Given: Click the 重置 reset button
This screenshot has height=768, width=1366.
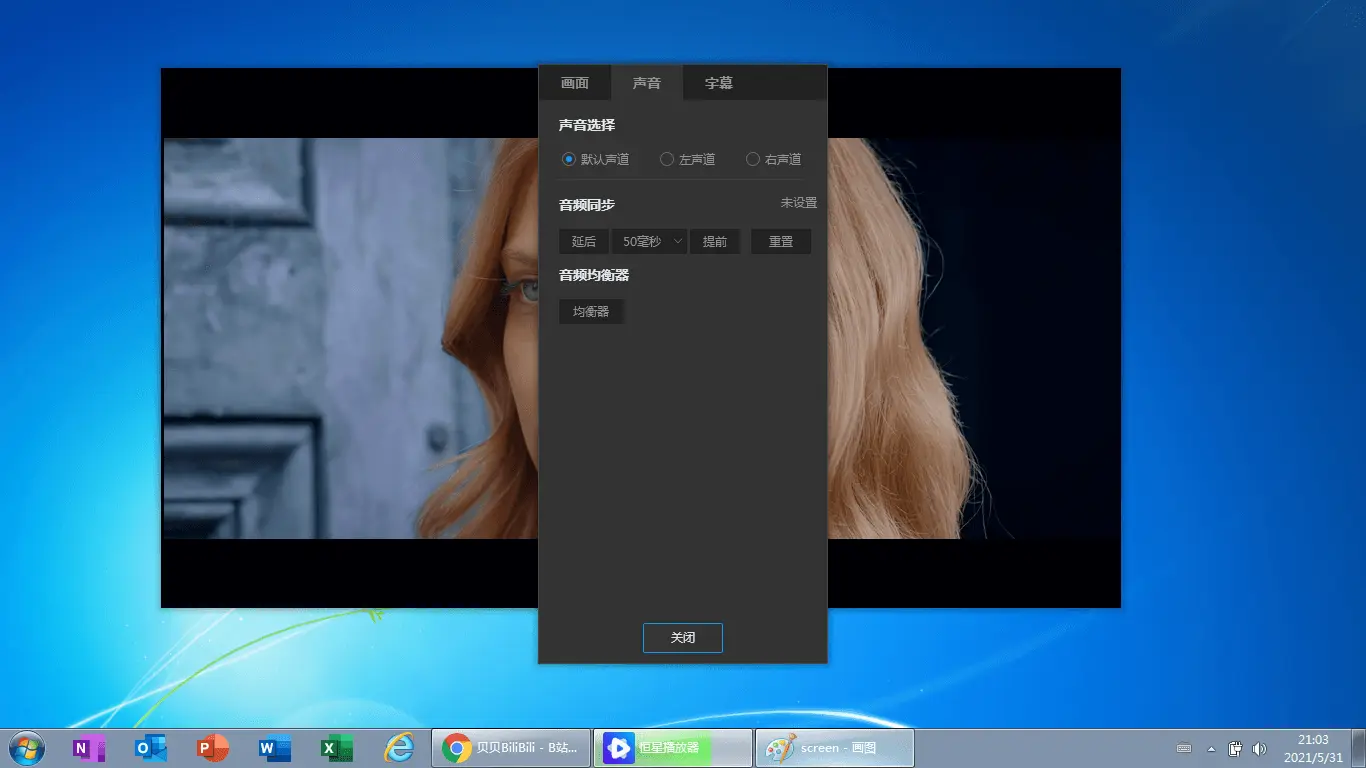Looking at the screenshot, I should tap(781, 241).
